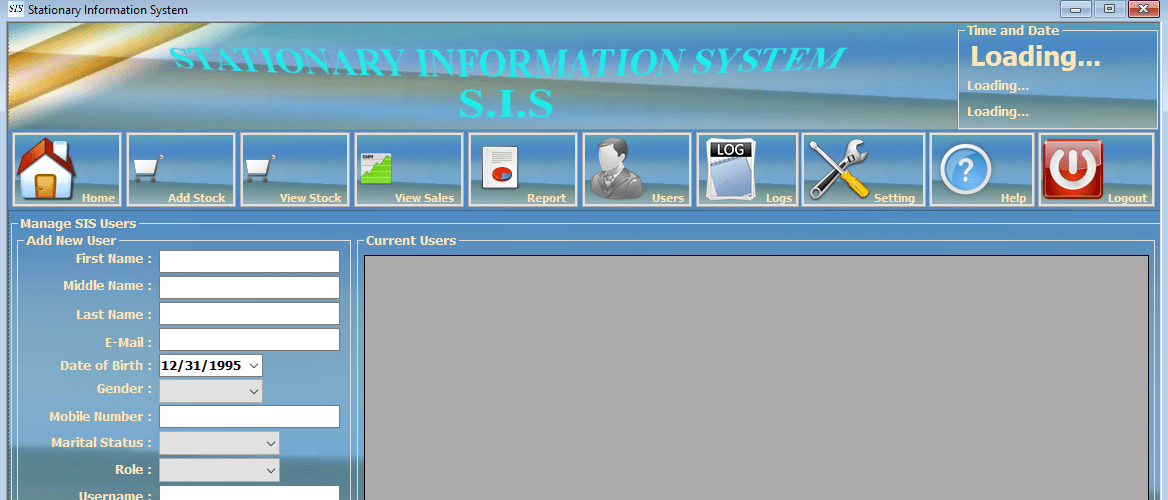Click the Current Users grid area

click(756, 378)
